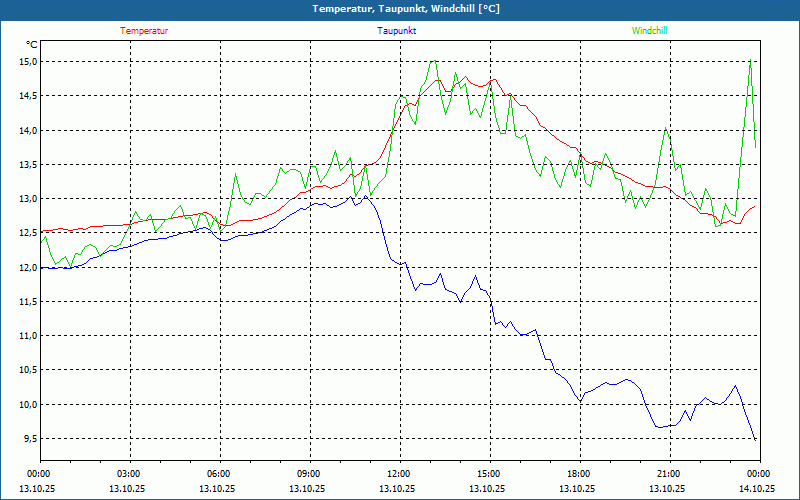Click the 14.10.25 date label
Viewport: 800px width, 500px height.
click(757, 488)
